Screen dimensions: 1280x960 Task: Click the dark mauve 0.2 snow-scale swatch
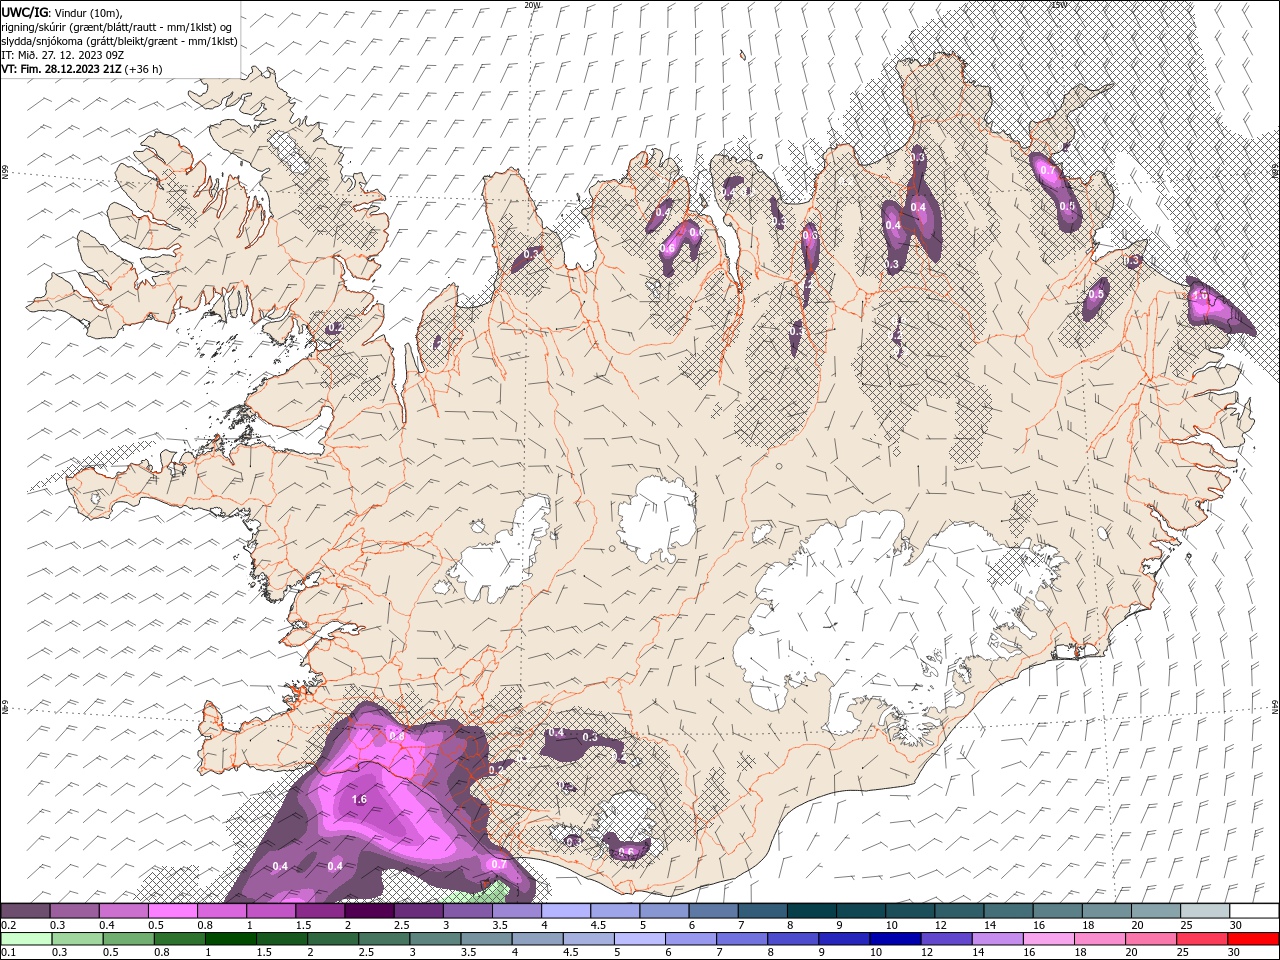[x=25, y=911]
